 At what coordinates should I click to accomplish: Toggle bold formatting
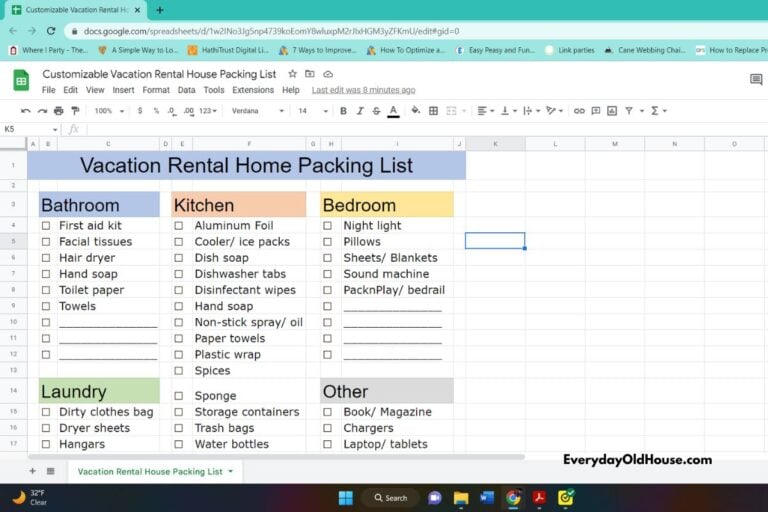coord(343,111)
